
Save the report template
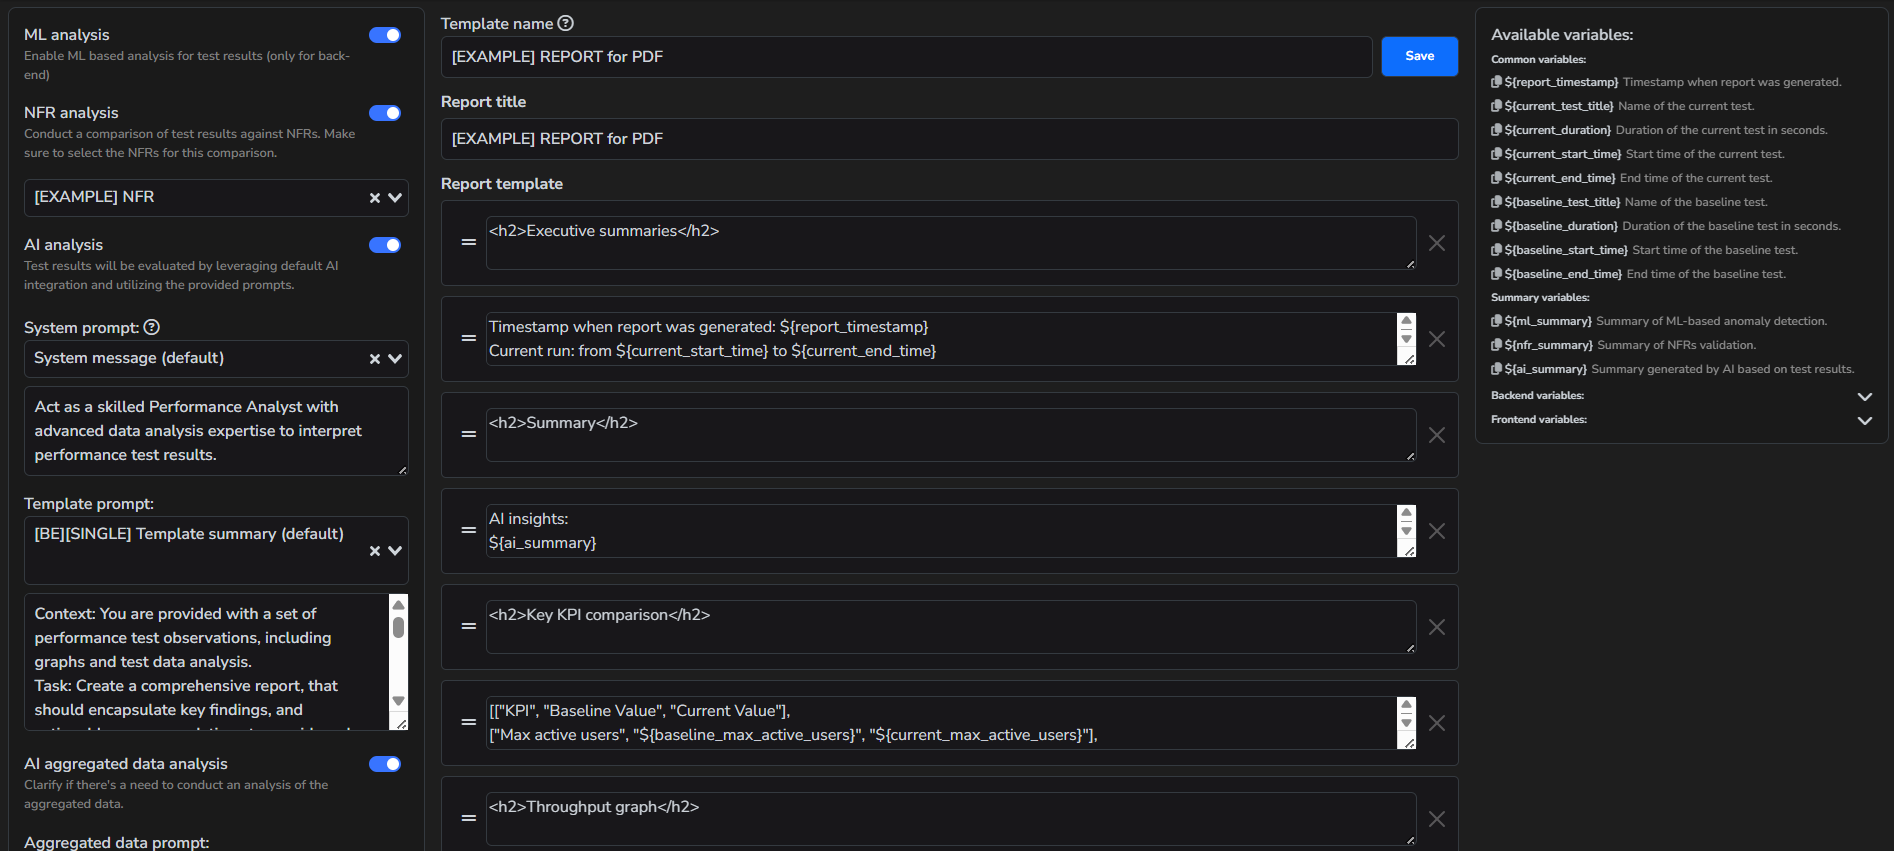point(1419,56)
